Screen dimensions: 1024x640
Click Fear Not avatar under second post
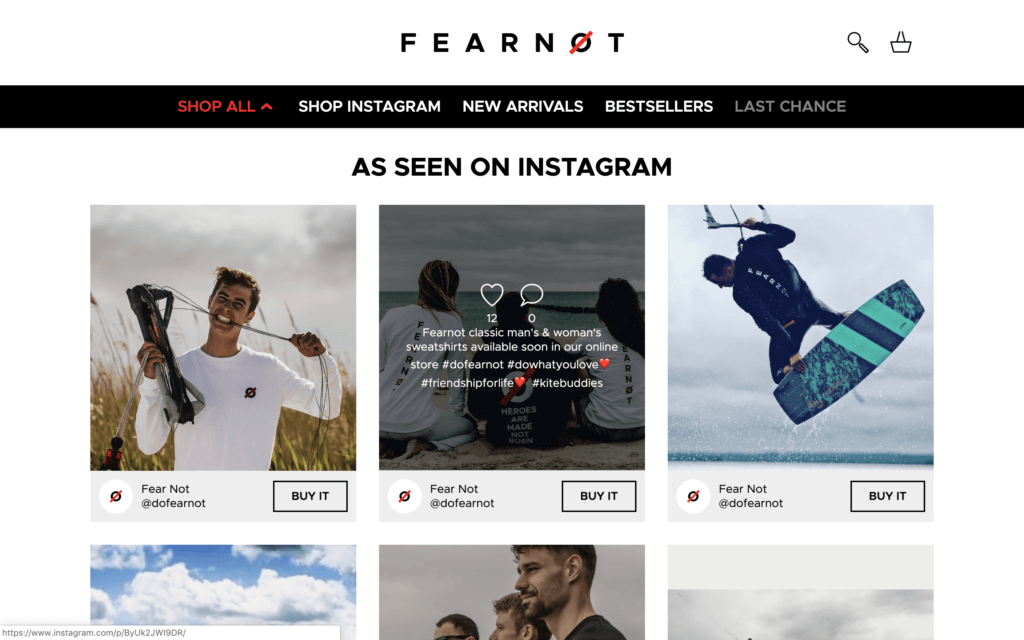coord(404,496)
